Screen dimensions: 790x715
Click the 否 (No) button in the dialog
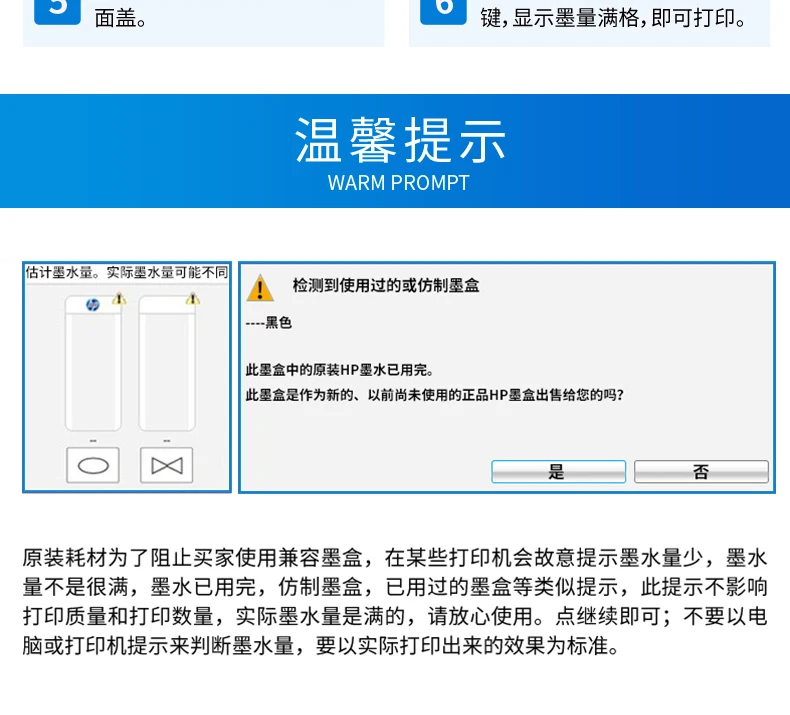701,472
